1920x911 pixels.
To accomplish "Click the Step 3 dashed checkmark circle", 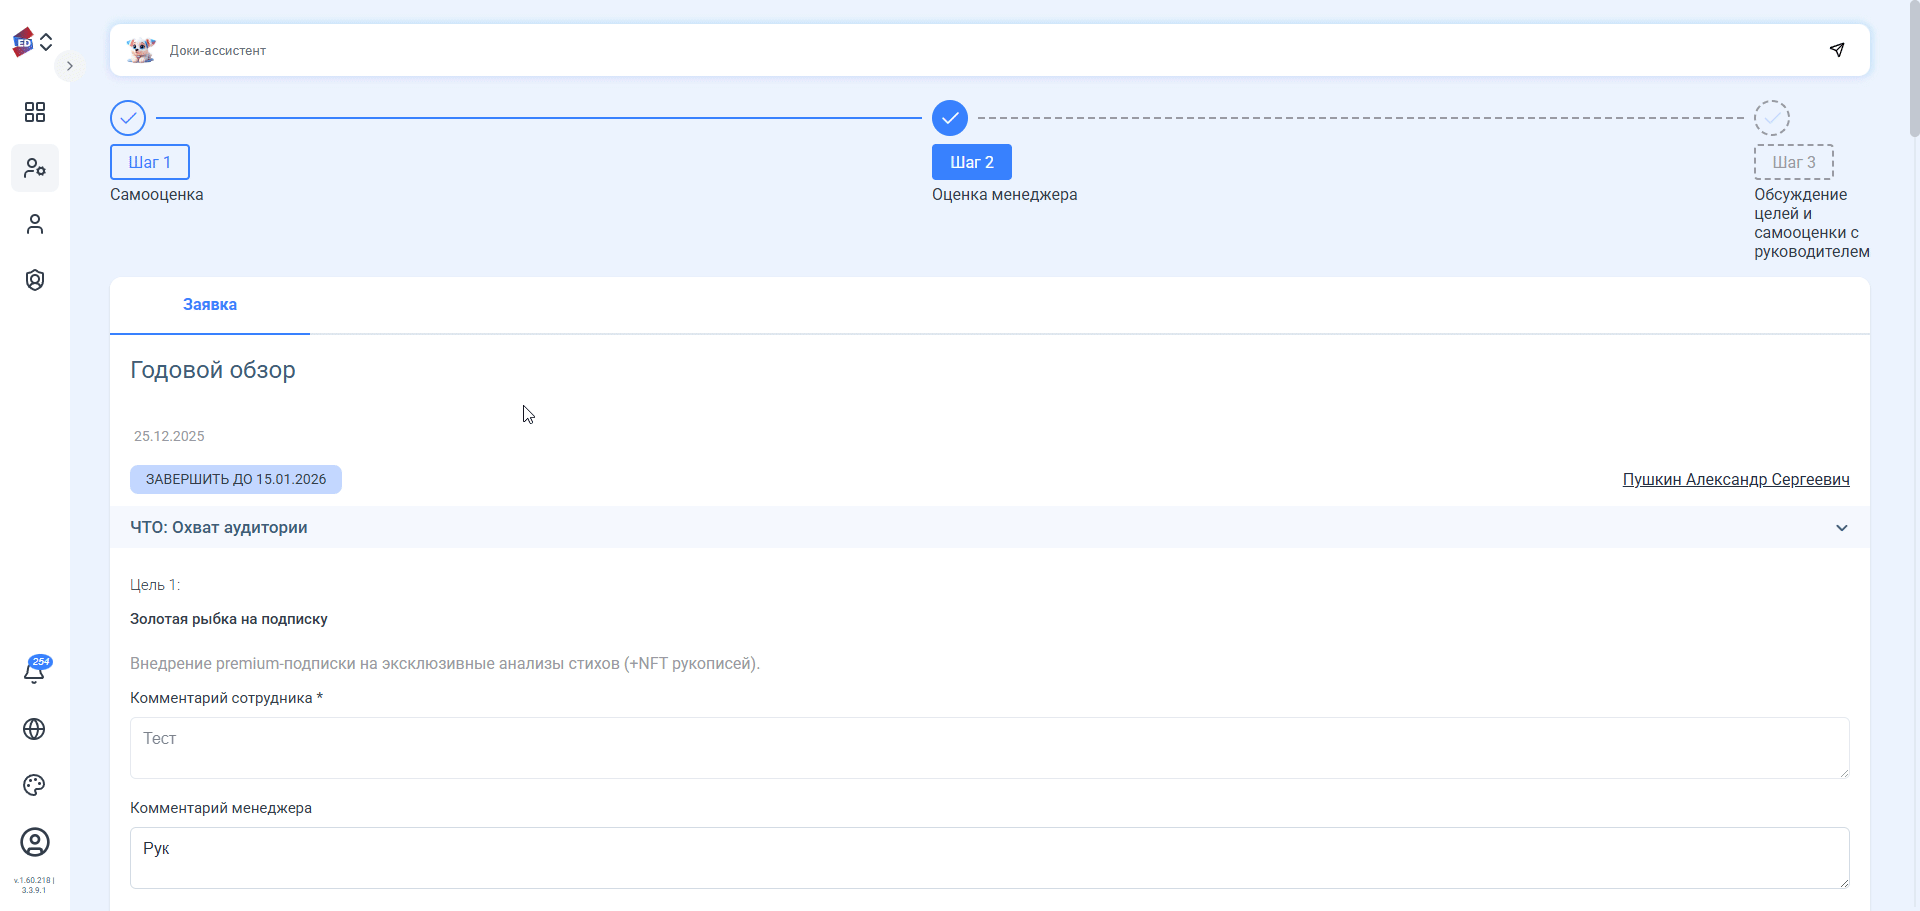I will point(1772,118).
